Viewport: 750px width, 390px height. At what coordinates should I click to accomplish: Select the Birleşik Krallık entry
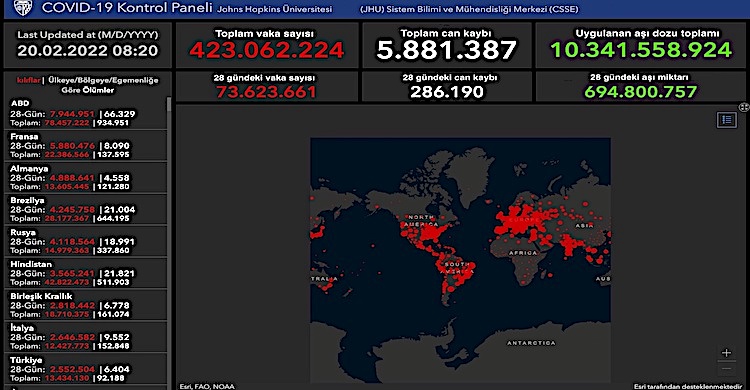click(x=86, y=305)
